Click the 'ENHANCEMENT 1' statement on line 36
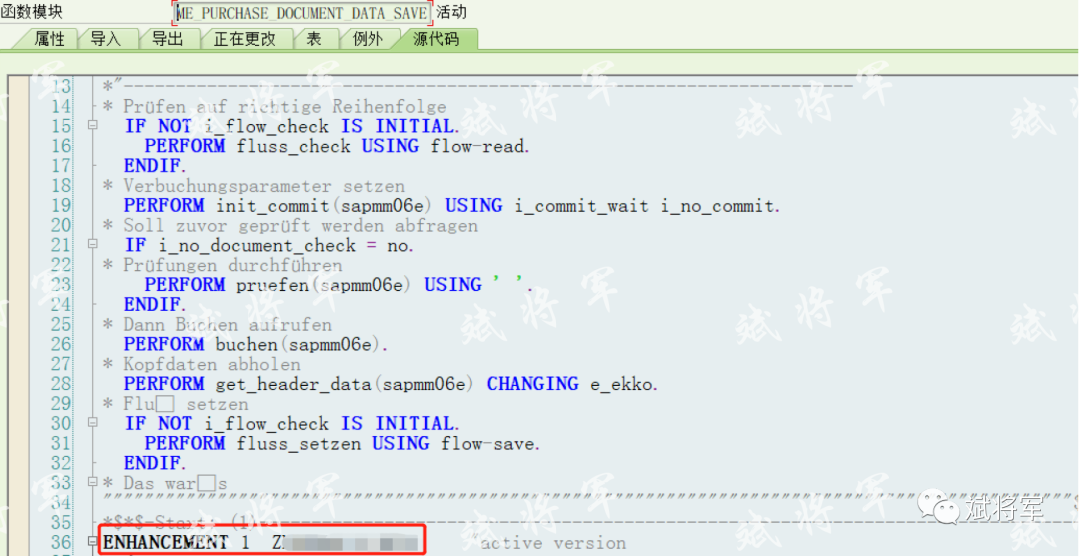The height and width of the screenshot is (556, 1080). 176,544
